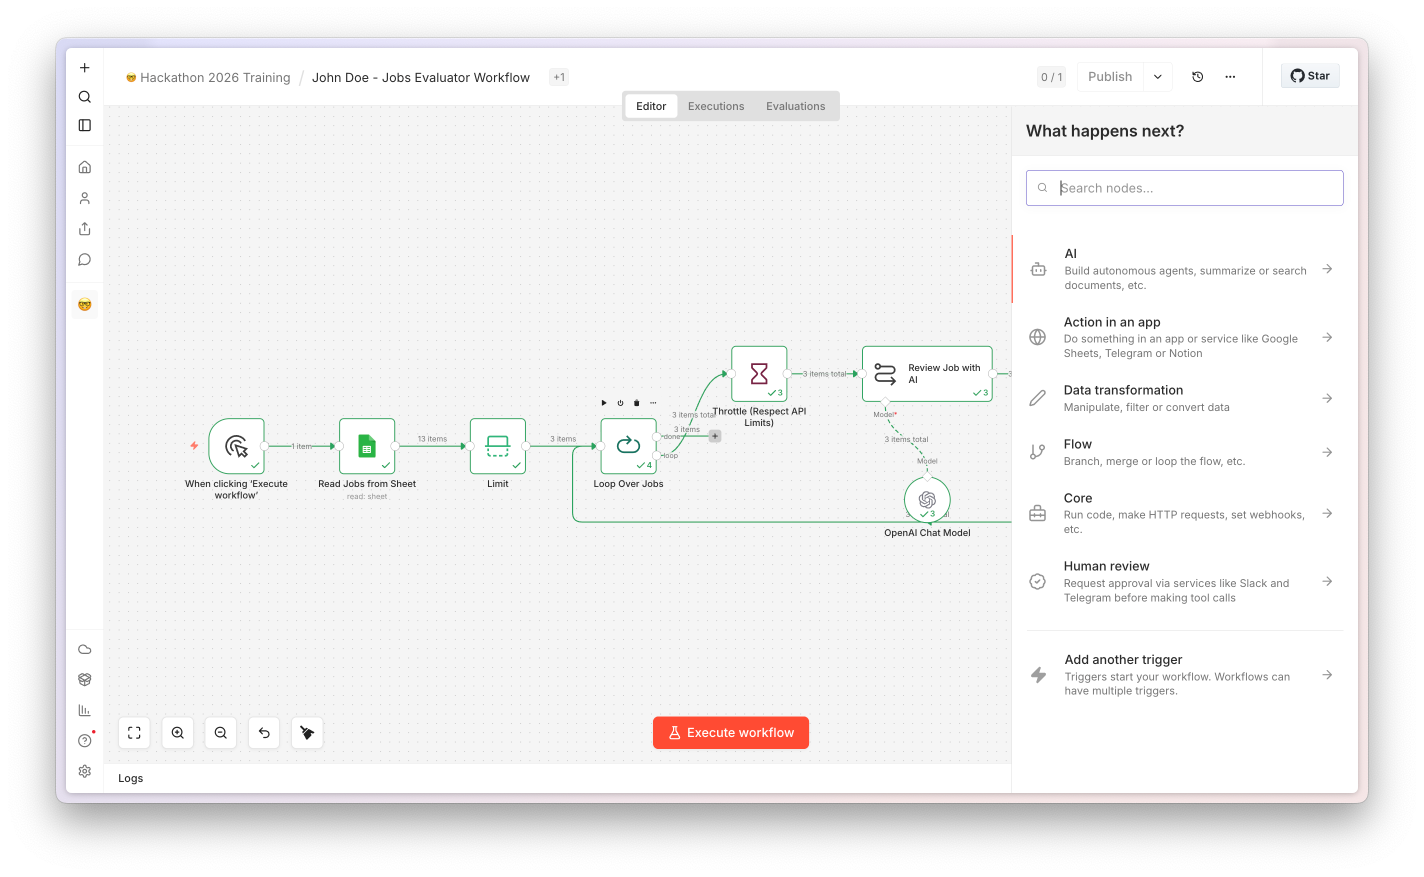Image resolution: width=1424 pixels, height=877 pixels.
Task: Select the Throttle hourglass node
Action: pos(759,374)
